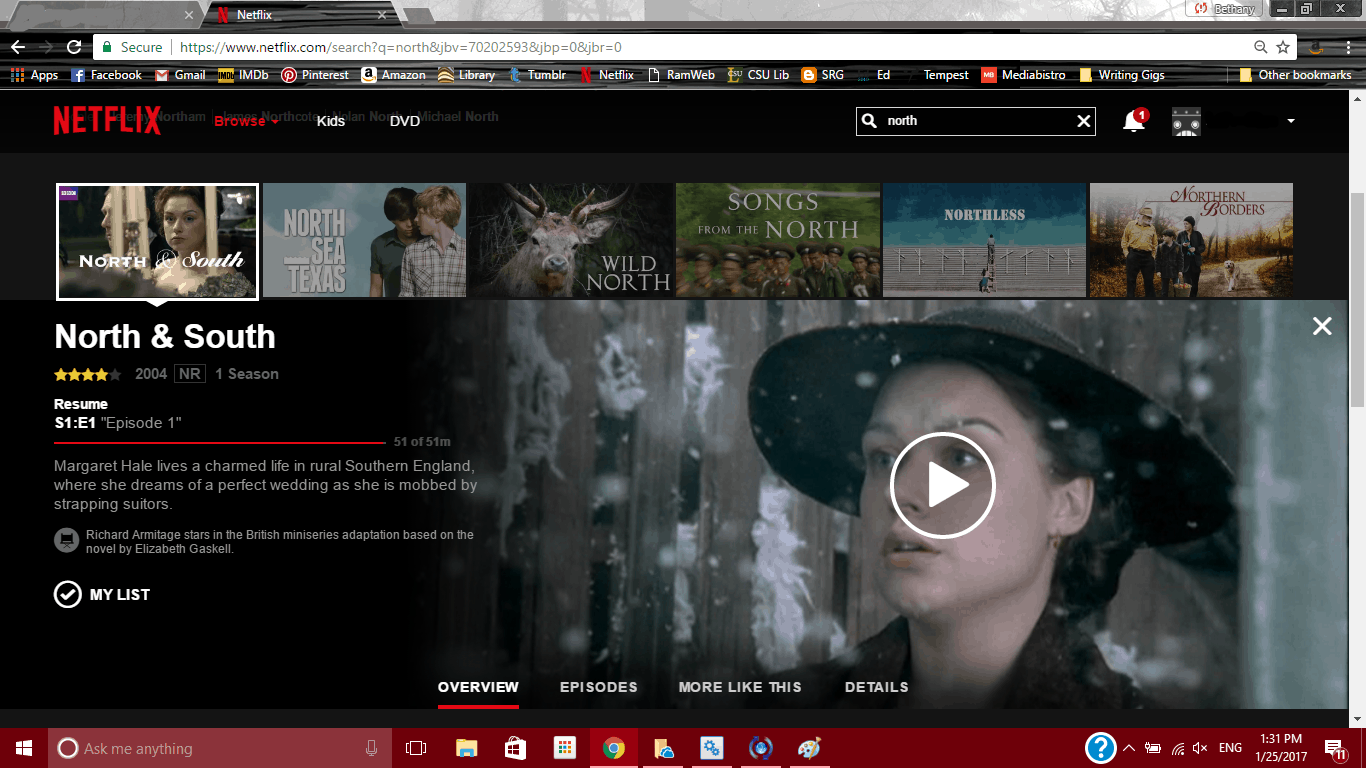Switch to the Episodes tab
This screenshot has height=768, width=1366.
pos(598,687)
